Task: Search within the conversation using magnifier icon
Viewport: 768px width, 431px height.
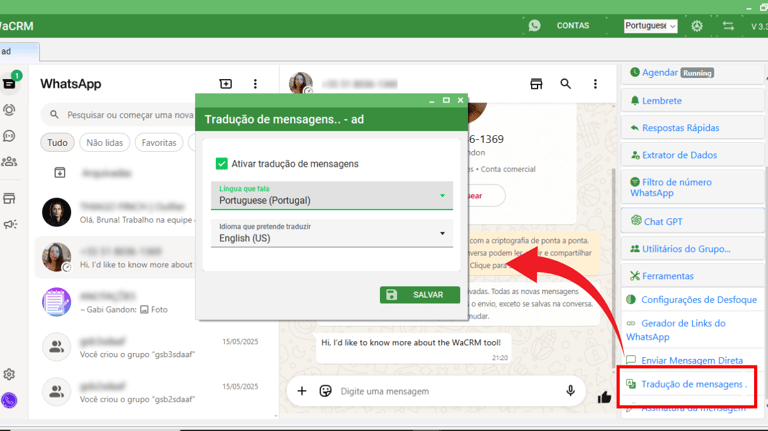Action: (x=566, y=84)
